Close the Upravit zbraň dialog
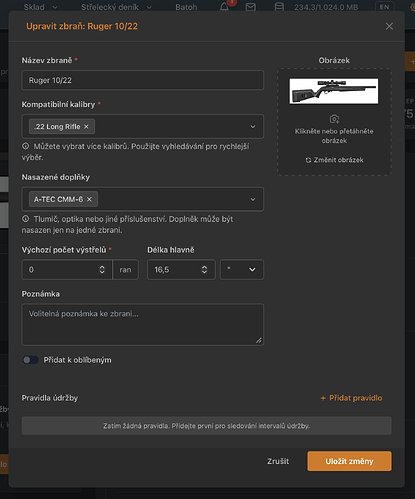The height and width of the screenshot is (499, 415). [389, 26]
